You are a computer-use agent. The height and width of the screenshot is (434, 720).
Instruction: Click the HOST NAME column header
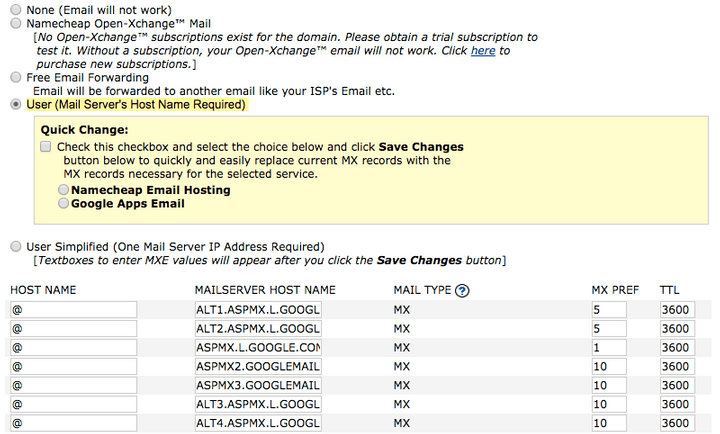pyautogui.click(x=43, y=290)
